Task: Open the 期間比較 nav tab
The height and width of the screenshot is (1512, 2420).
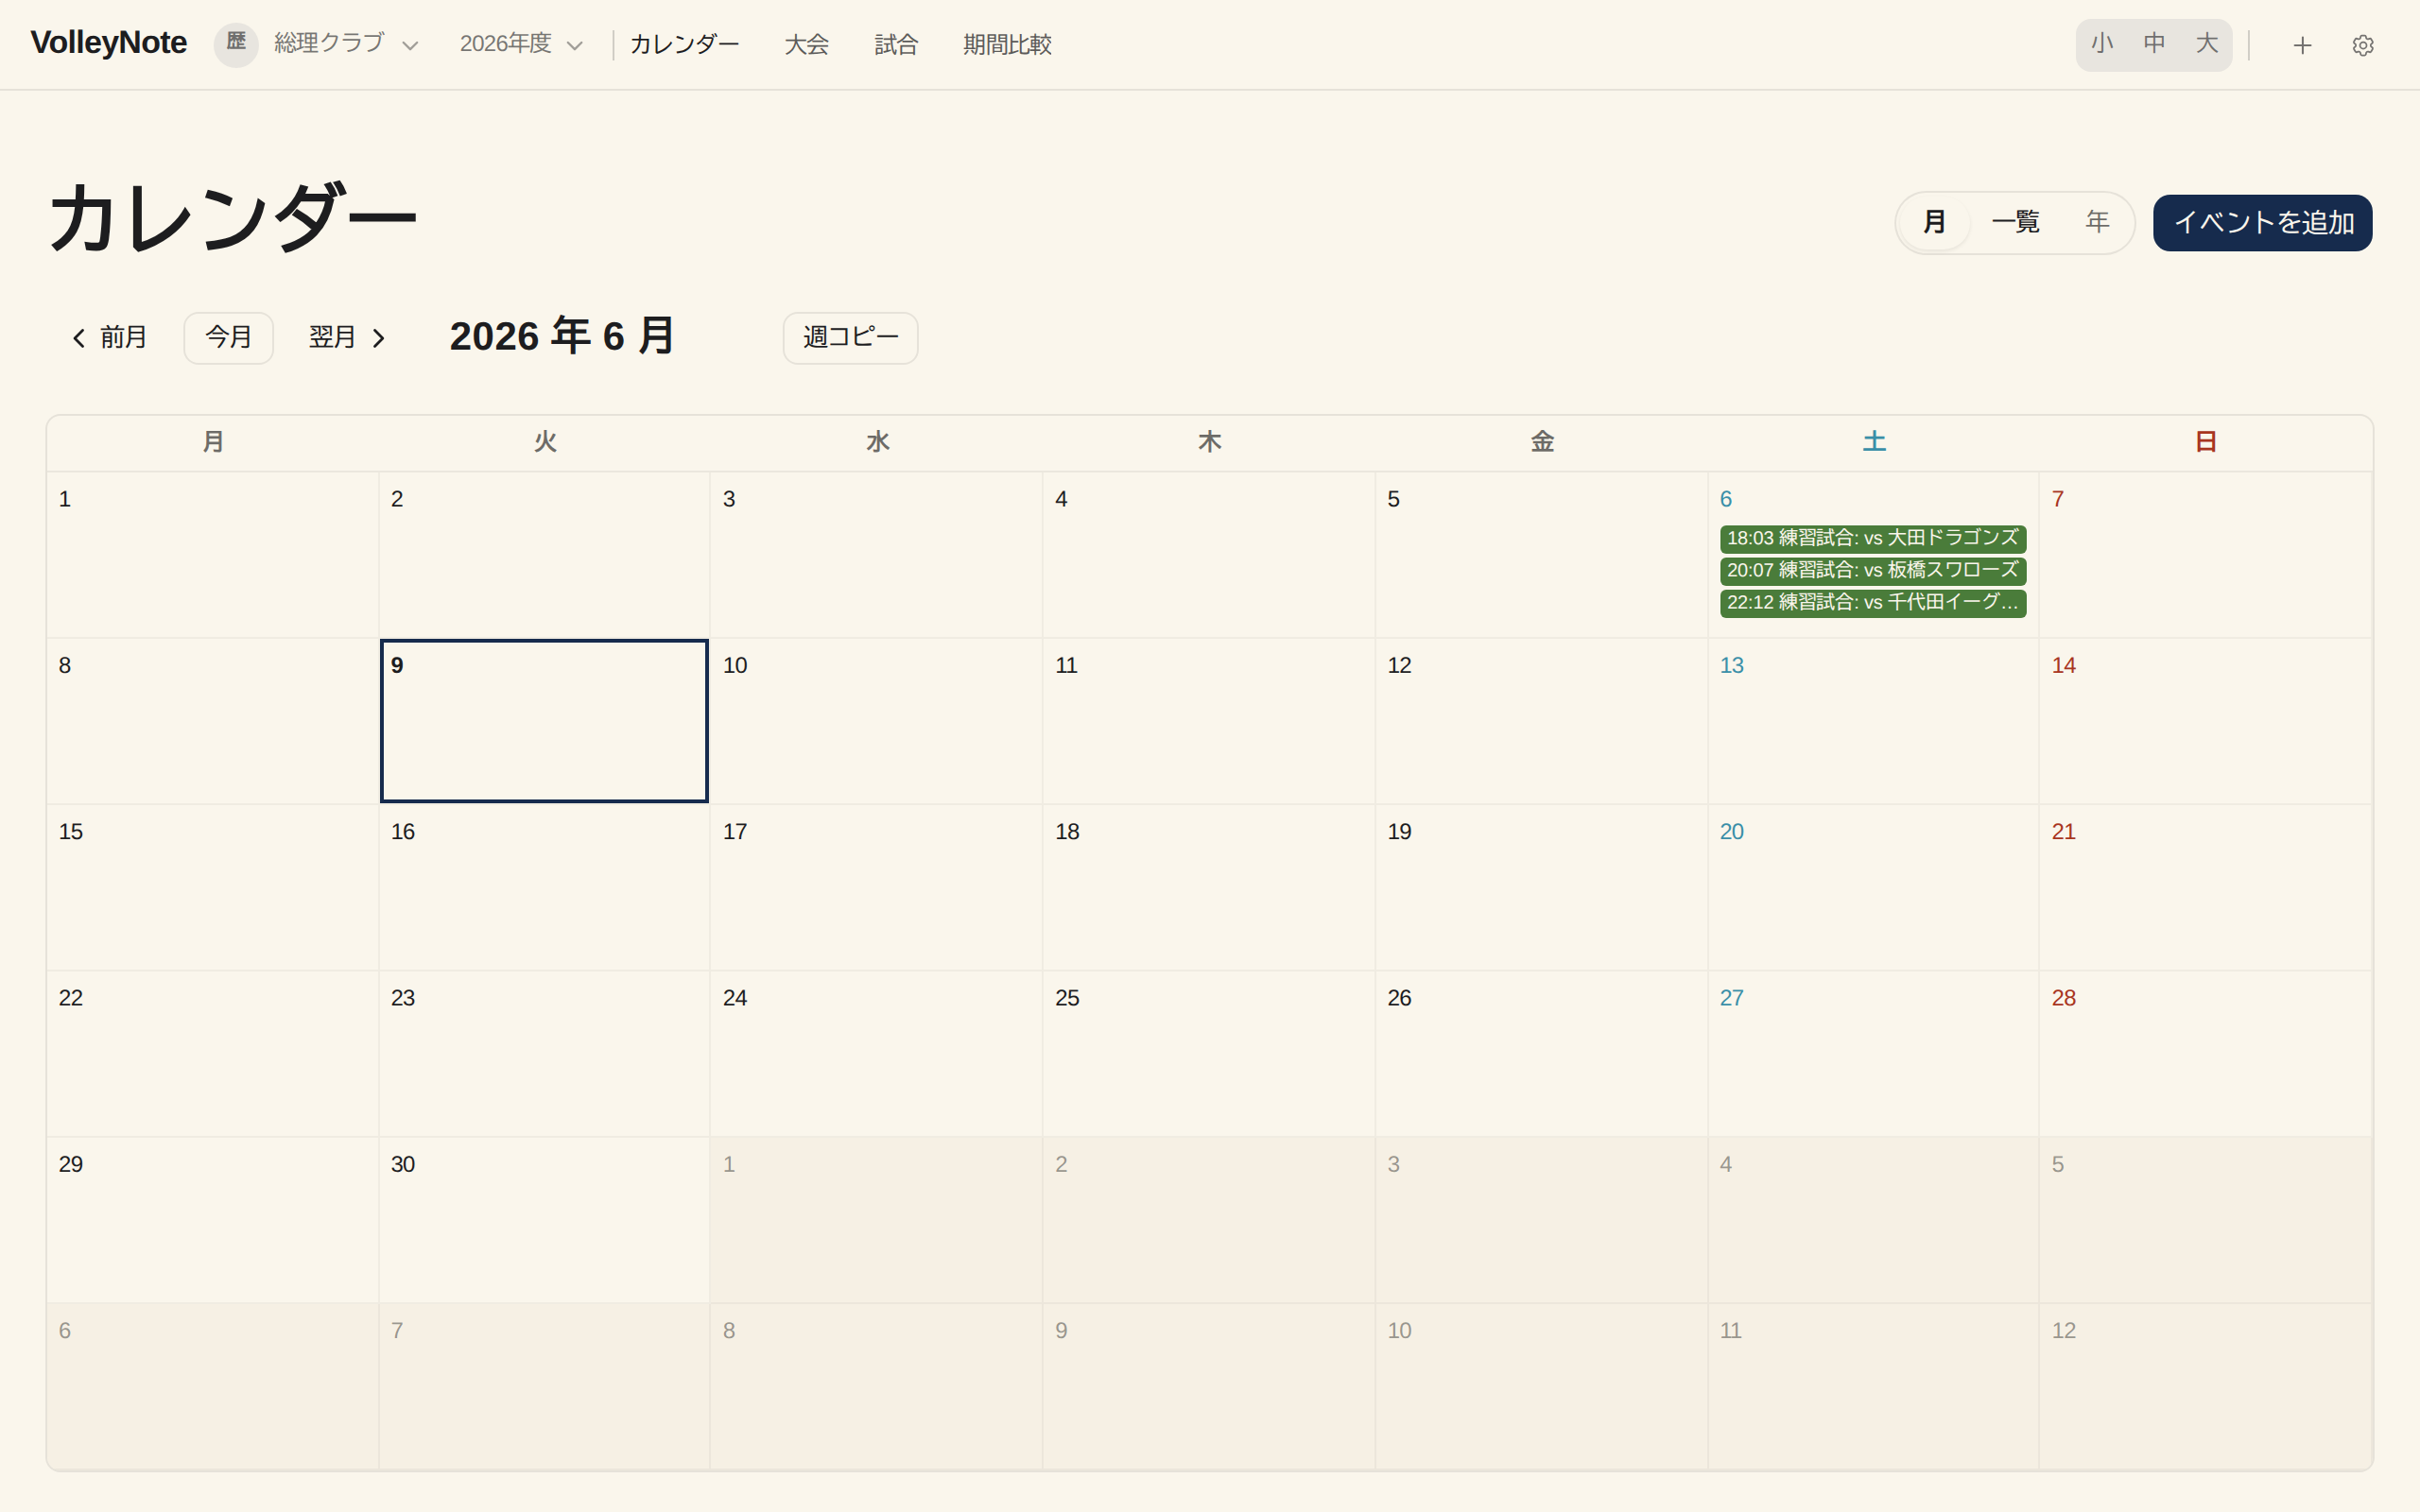Action: pyautogui.click(x=1007, y=45)
